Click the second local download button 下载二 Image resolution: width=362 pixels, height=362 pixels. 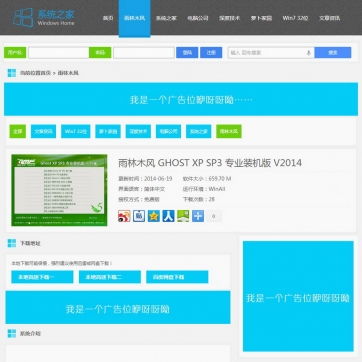click(x=110, y=277)
